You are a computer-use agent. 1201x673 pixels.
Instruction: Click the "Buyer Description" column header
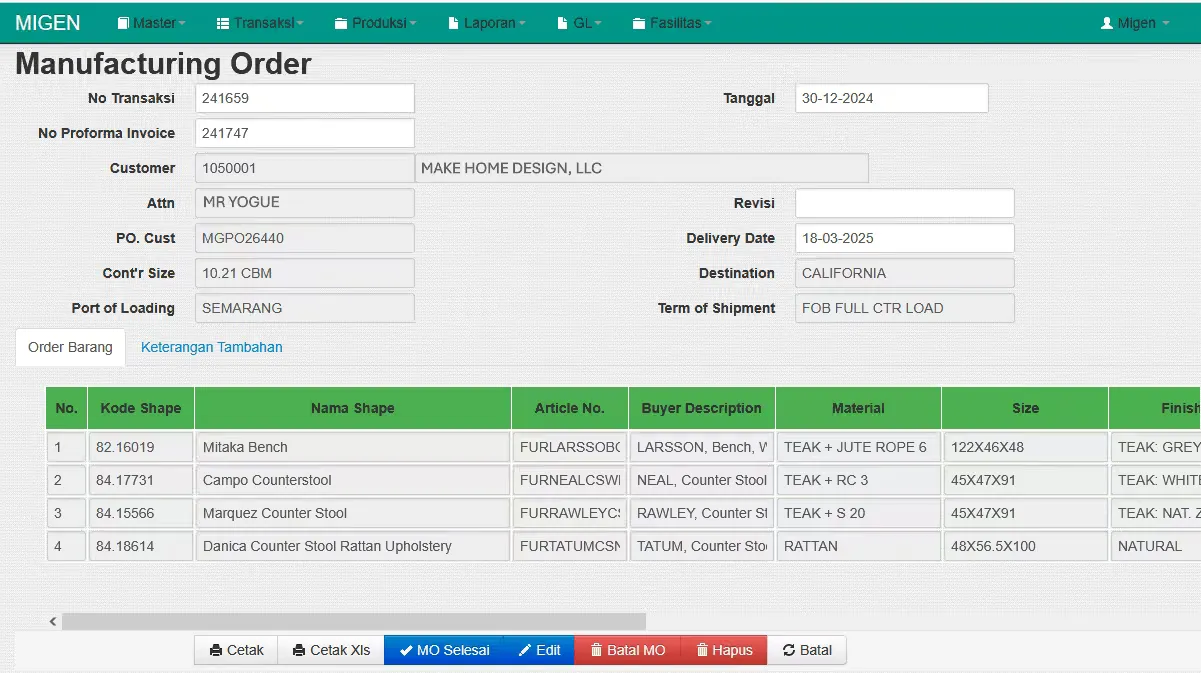702,408
